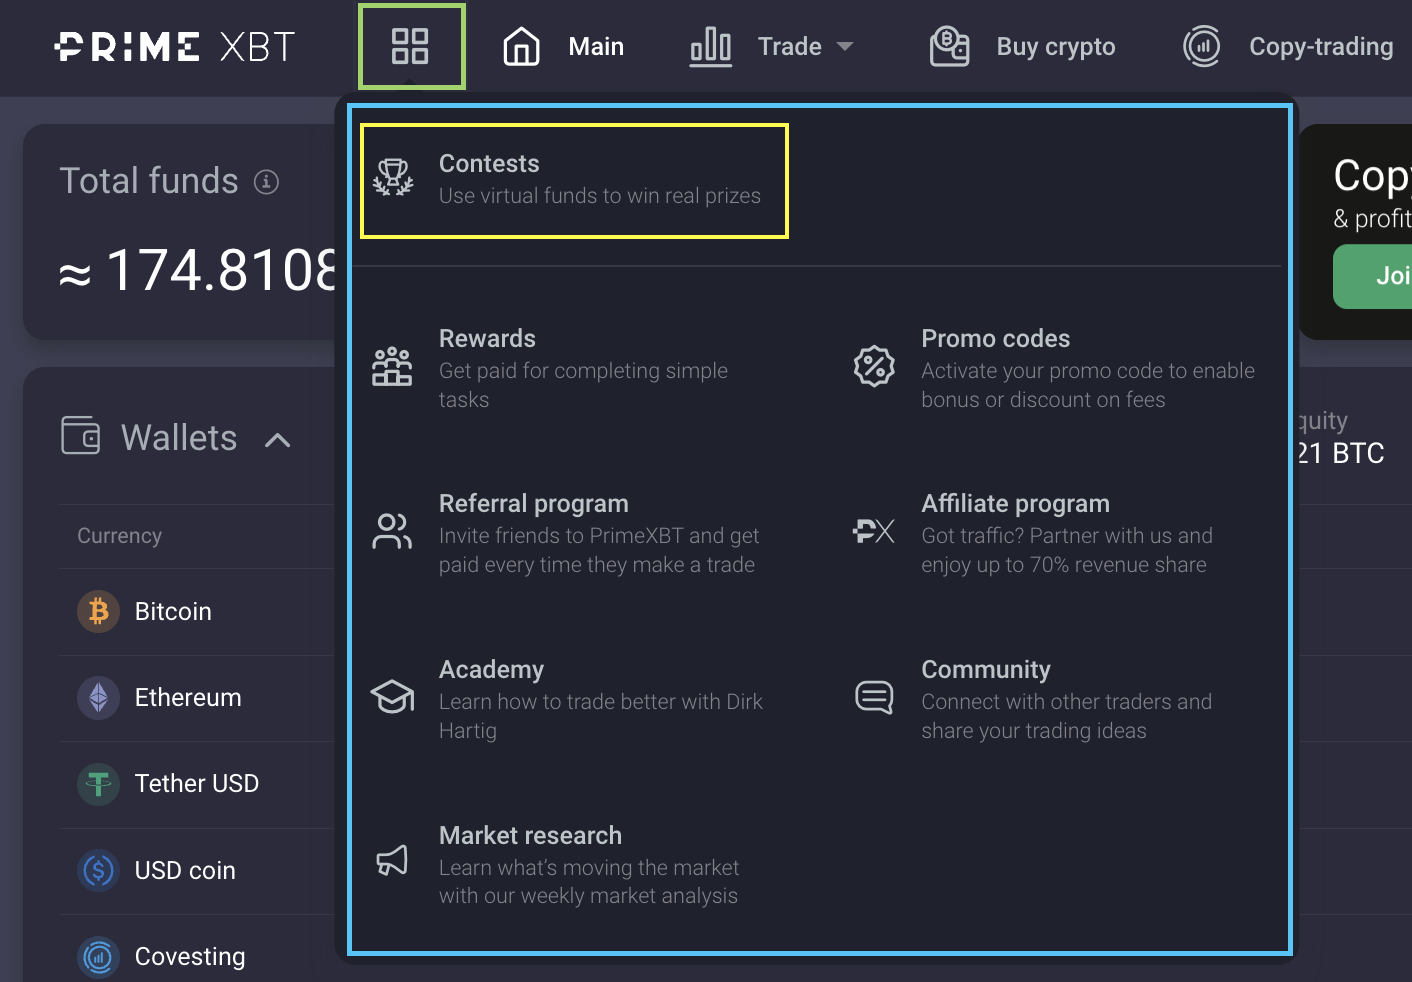Screen dimensions: 1412x982
Task: Click the Covesting token icon
Action: 98,957
